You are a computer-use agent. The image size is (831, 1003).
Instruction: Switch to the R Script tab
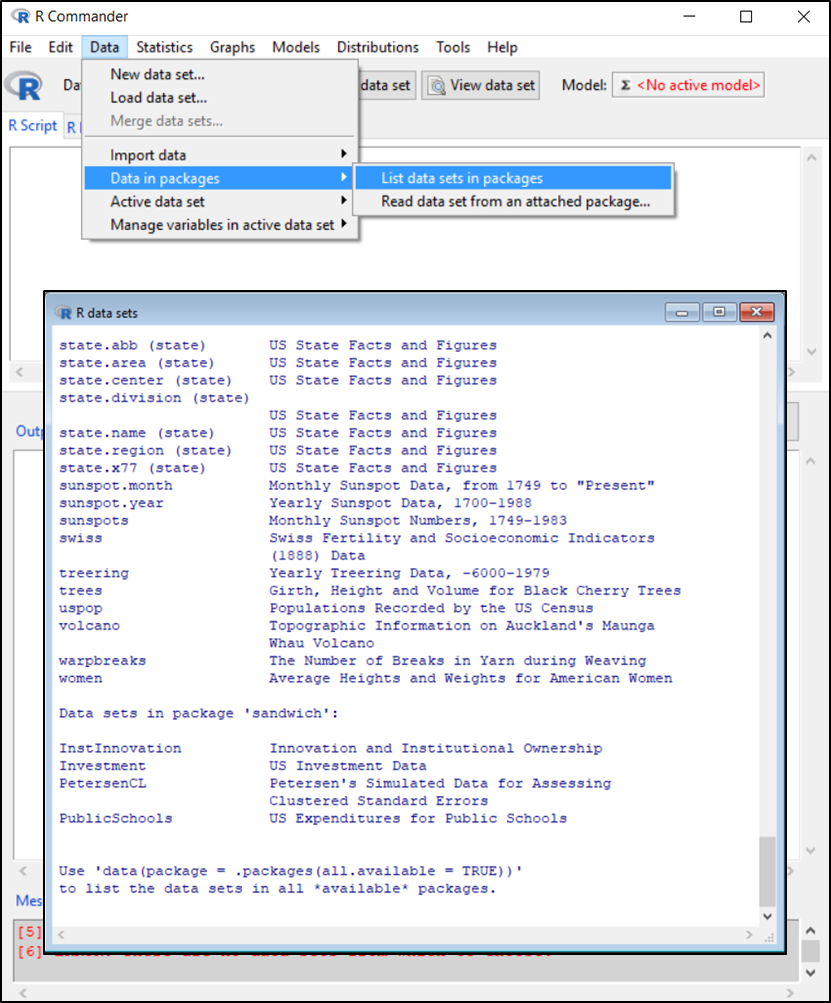pos(33,126)
